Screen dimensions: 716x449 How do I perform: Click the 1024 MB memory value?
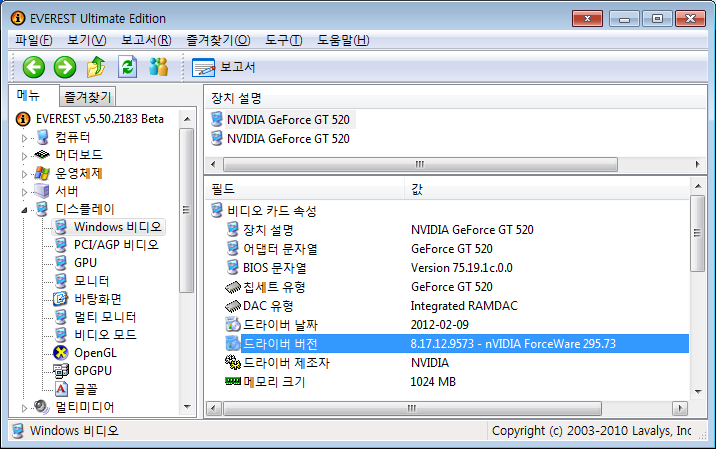pos(433,381)
